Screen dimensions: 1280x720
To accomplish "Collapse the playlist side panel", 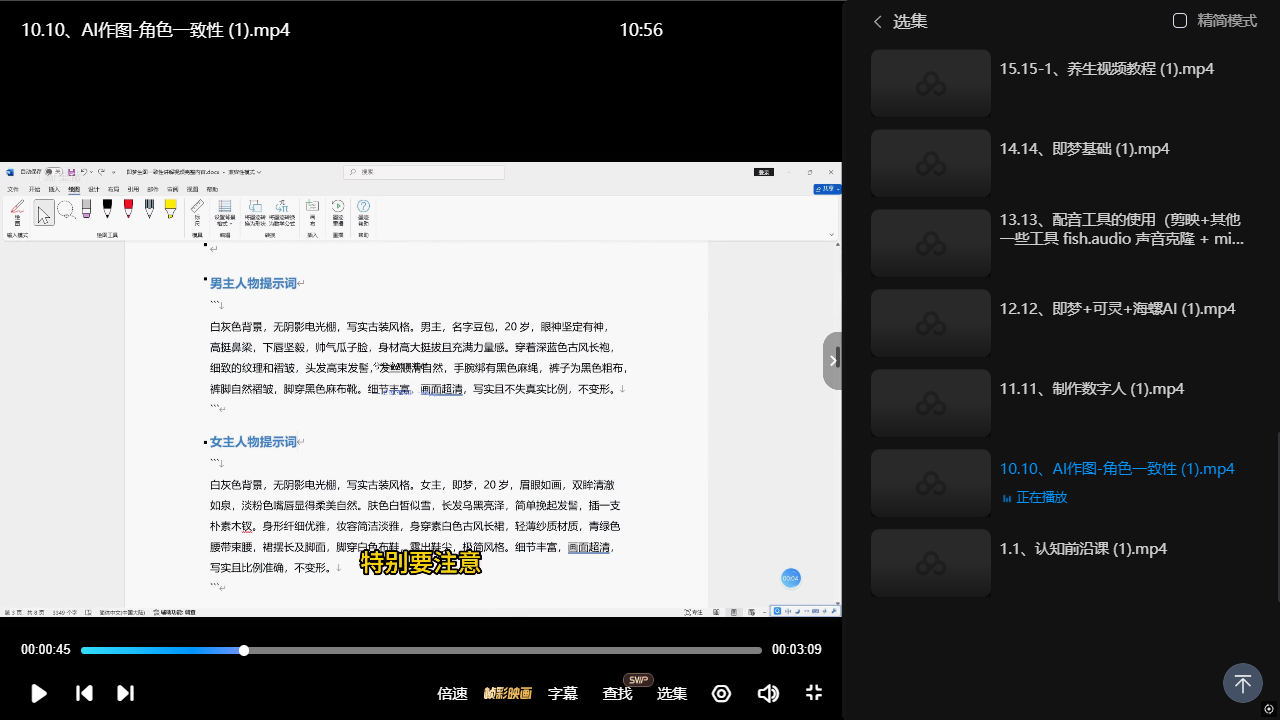I will (x=833, y=361).
